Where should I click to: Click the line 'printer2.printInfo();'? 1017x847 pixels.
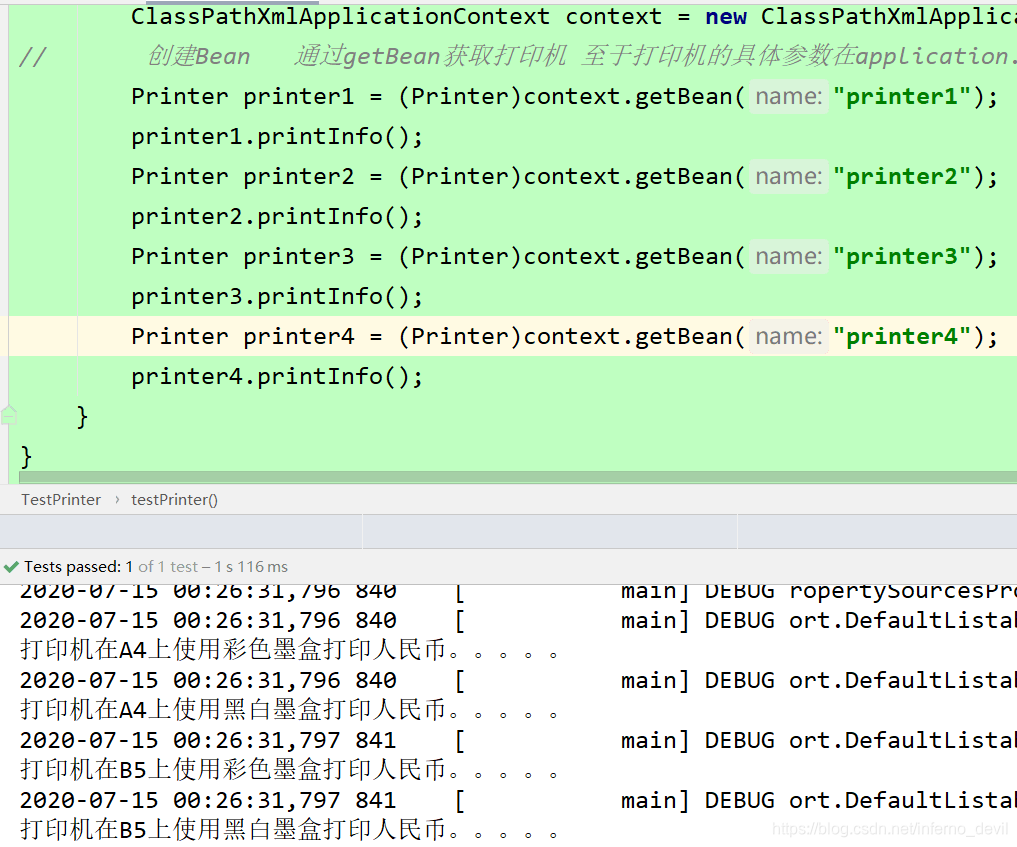[277, 217]
